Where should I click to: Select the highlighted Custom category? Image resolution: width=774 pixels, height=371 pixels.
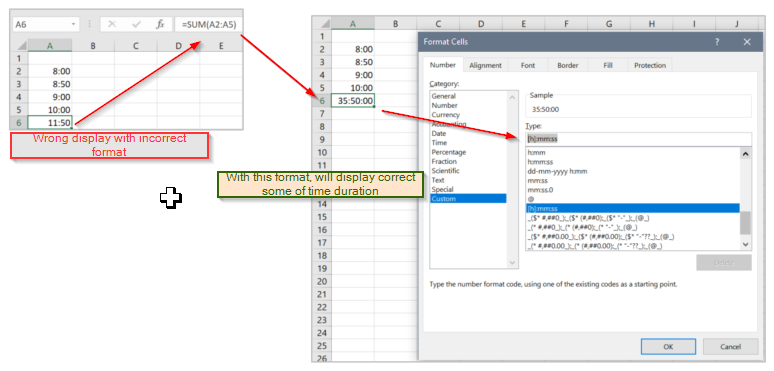[468, 199]
